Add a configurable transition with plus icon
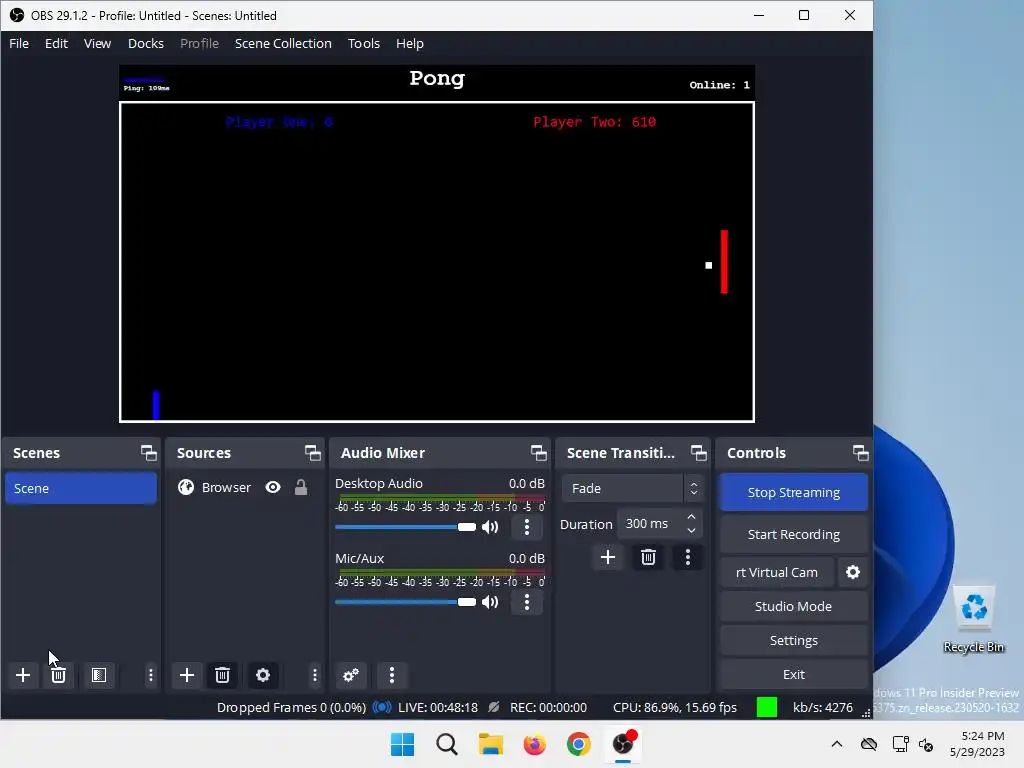 click(x=608, y=557)
